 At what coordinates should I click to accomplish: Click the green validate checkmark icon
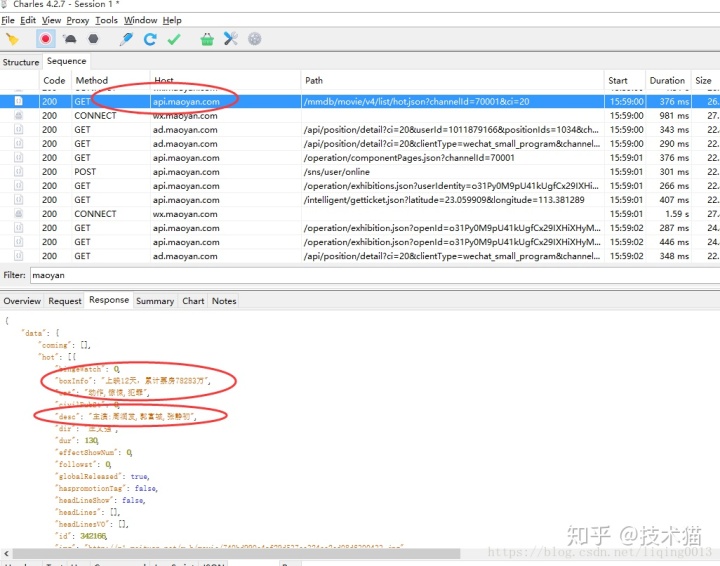click(174, 39)
